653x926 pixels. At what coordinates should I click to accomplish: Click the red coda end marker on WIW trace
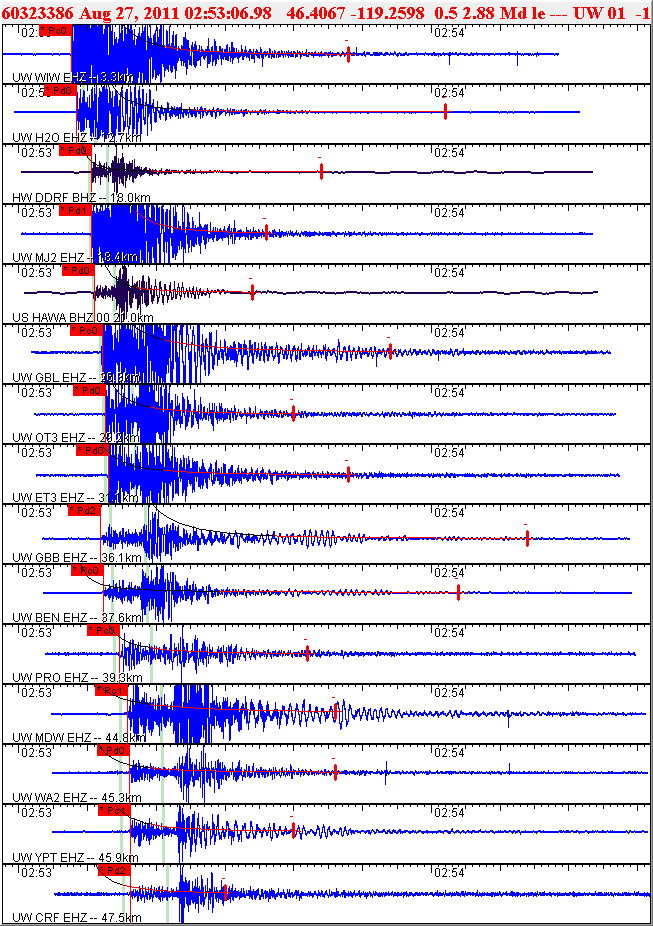(348, 54)
